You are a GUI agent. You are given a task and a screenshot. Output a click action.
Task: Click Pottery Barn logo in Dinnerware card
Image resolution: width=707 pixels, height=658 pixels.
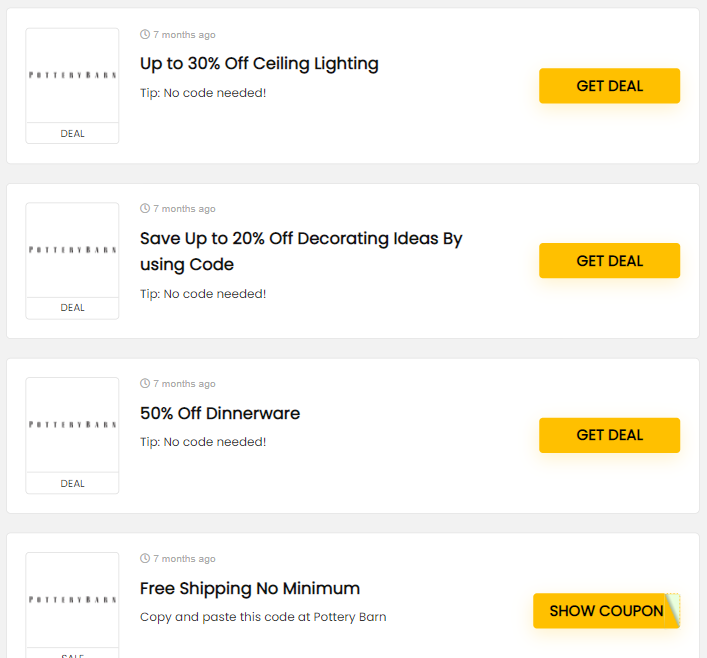pyautogui.click(x=72, y=425)
